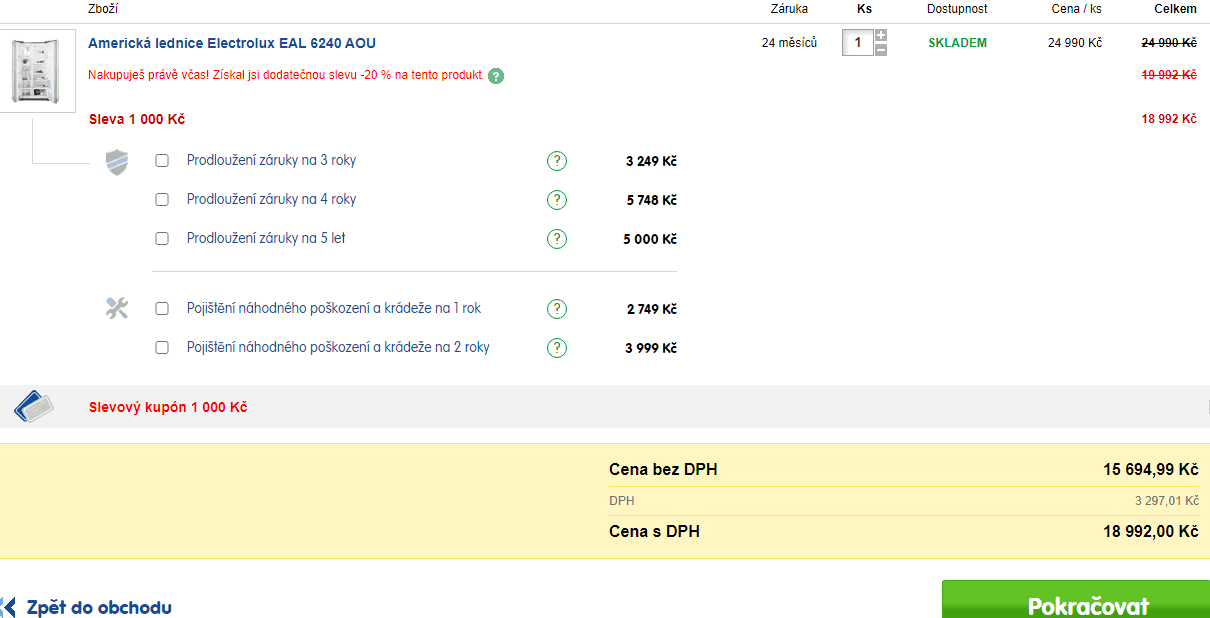Open Pojištění náhodného poškození na 2 roky link
The image size is (1210, 618).
338,348
